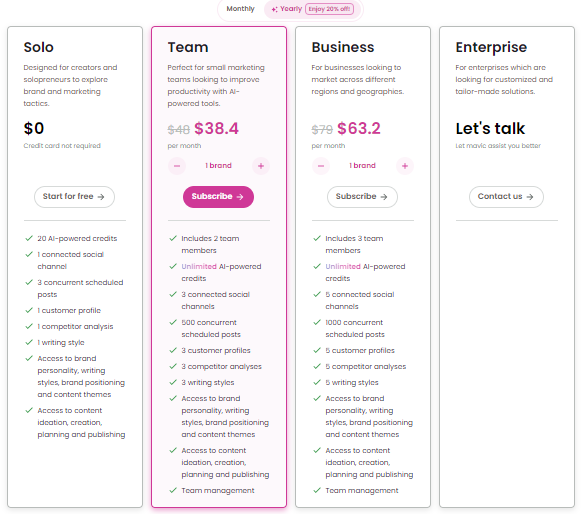Click the 1 brand field in Team plan

(219, 166)
